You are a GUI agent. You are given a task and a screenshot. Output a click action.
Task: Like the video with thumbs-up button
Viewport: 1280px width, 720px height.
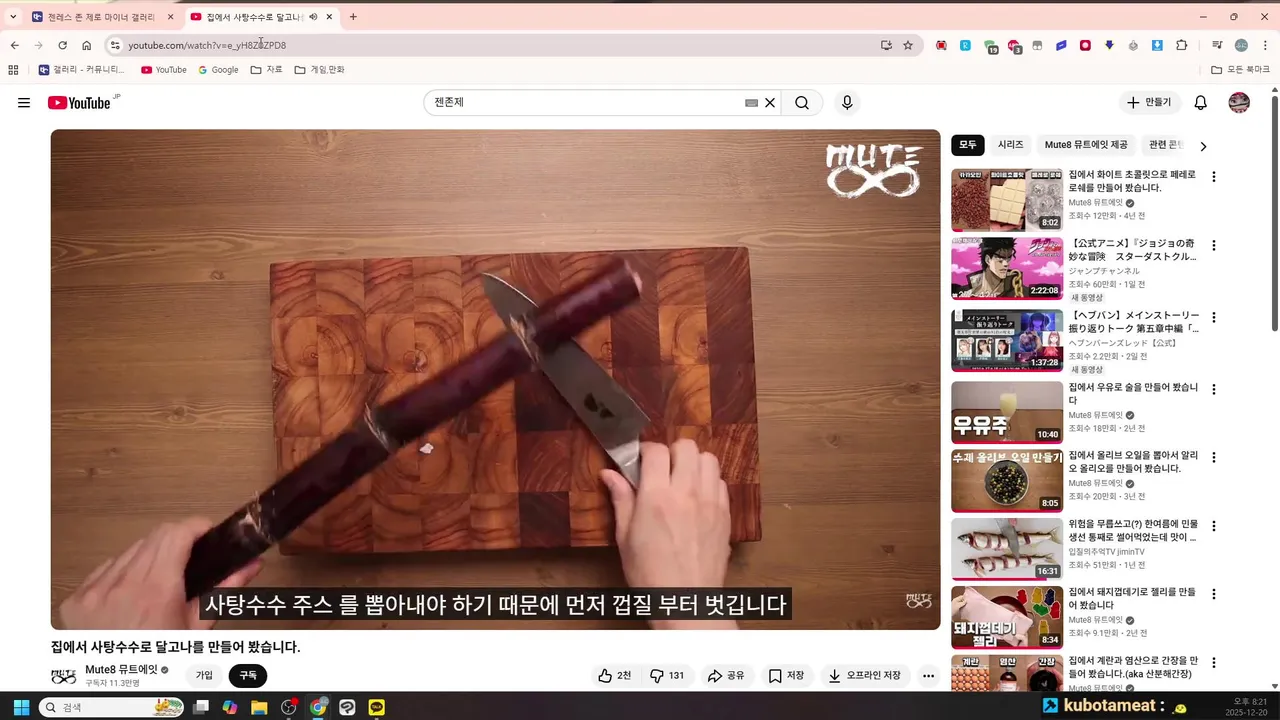point(614,676)
